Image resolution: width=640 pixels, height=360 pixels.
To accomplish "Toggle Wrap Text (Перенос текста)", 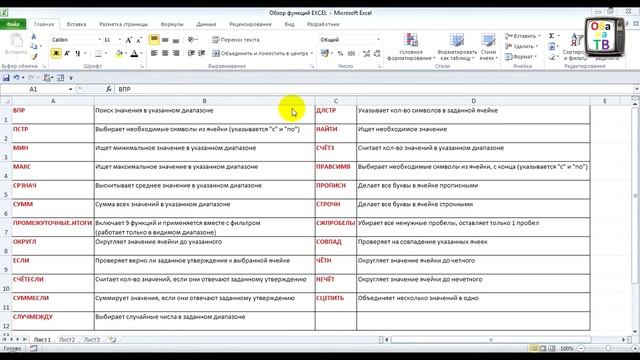I will pos(236,40).
